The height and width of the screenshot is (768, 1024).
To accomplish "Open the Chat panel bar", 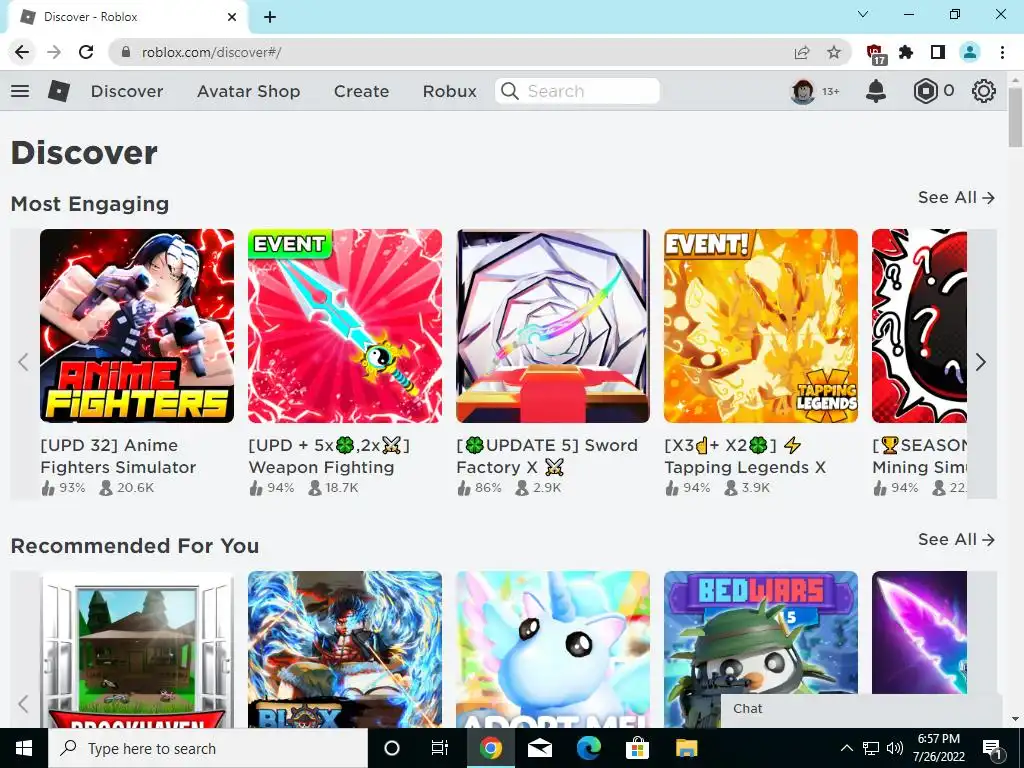I will click(861, 711).
